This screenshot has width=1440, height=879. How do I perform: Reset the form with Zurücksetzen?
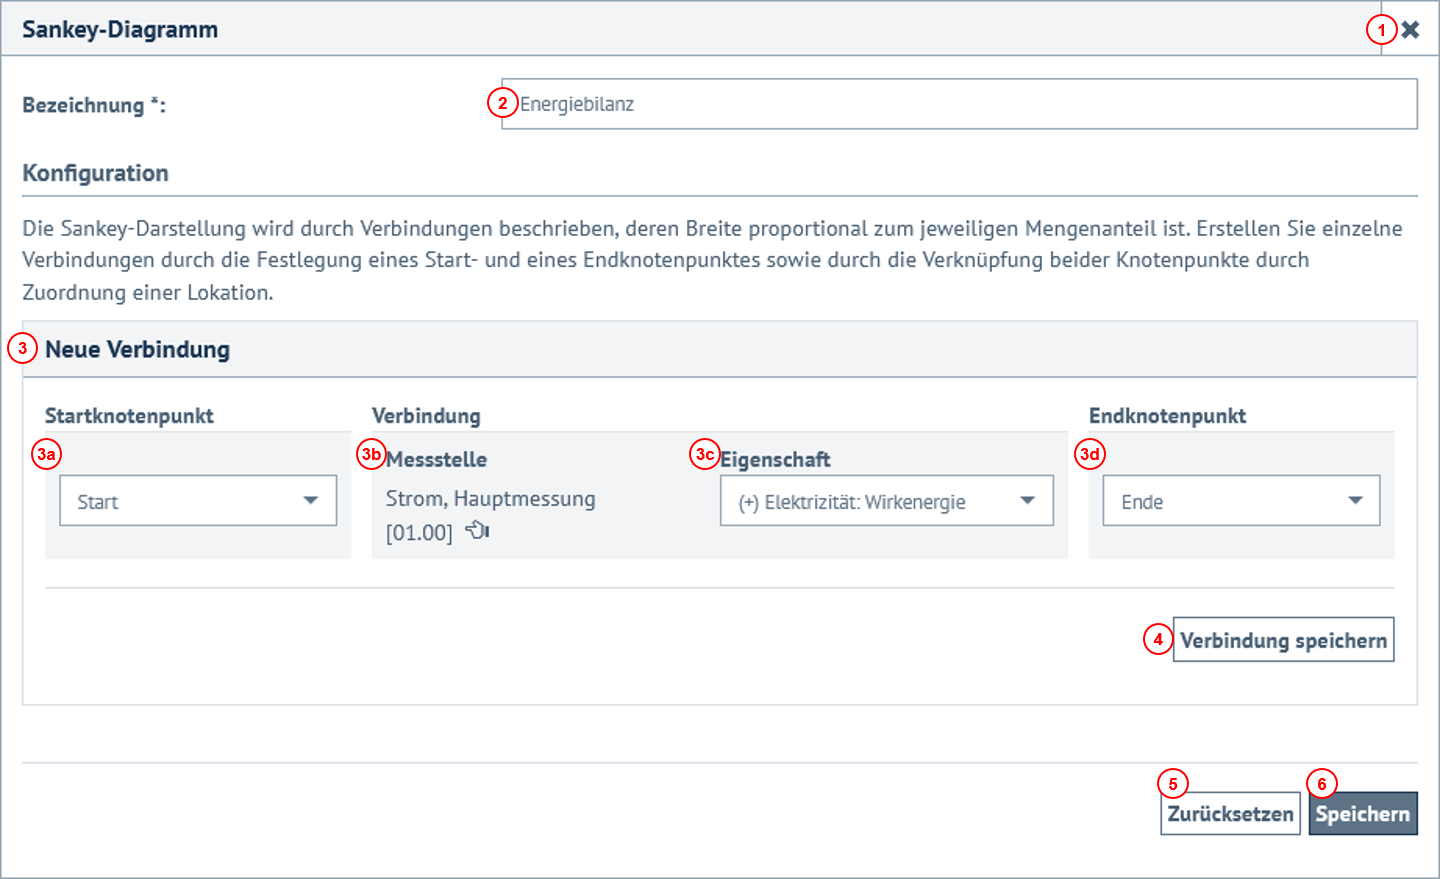(1230, 813)
